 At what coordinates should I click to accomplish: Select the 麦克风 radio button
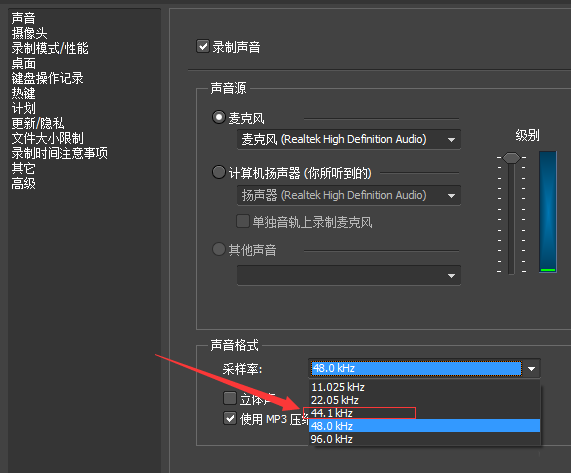(x=218, y=117)
